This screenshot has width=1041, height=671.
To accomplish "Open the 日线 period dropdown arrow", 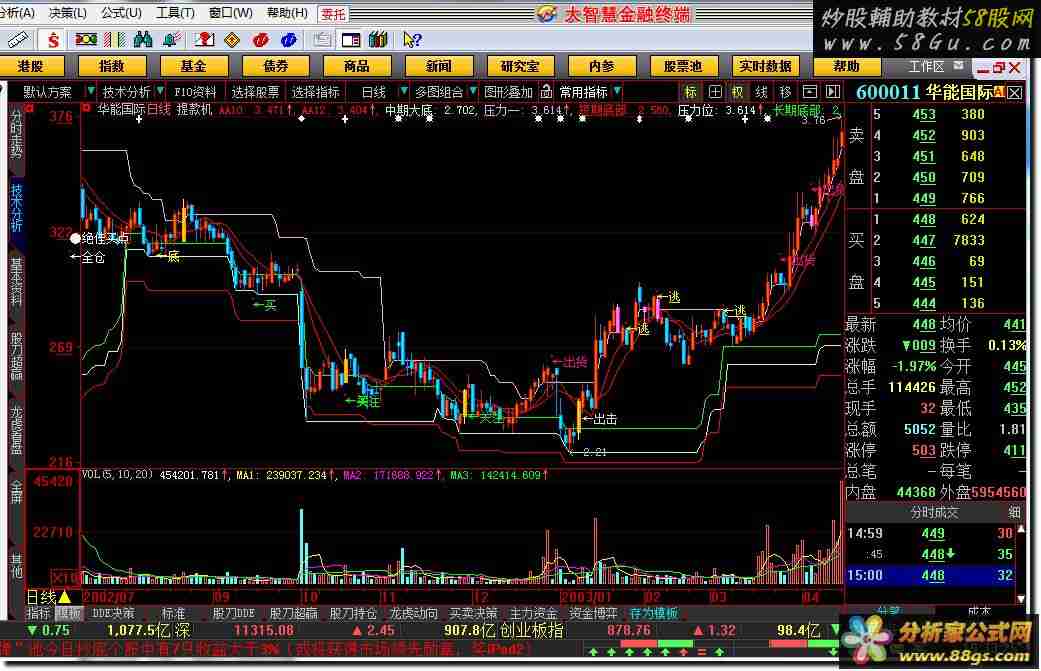I will 403,91.
